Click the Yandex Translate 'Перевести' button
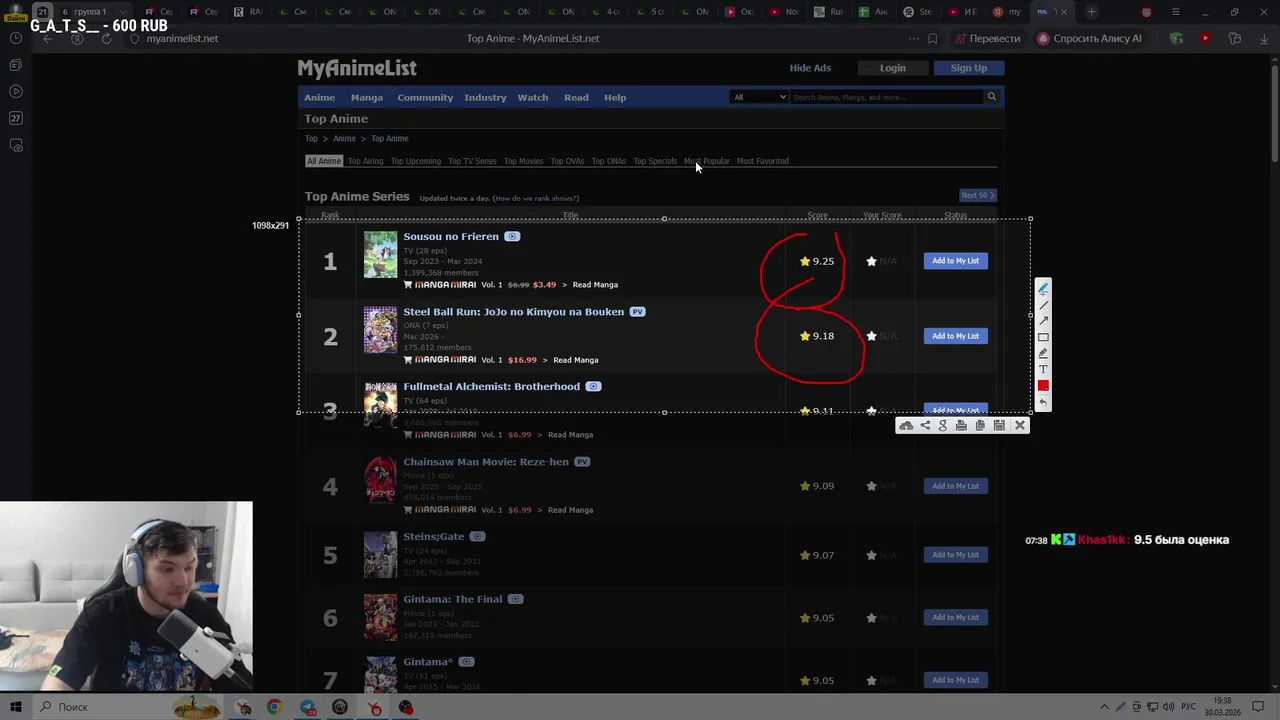This screenshot has width=1280, height=720. point(988,39)
